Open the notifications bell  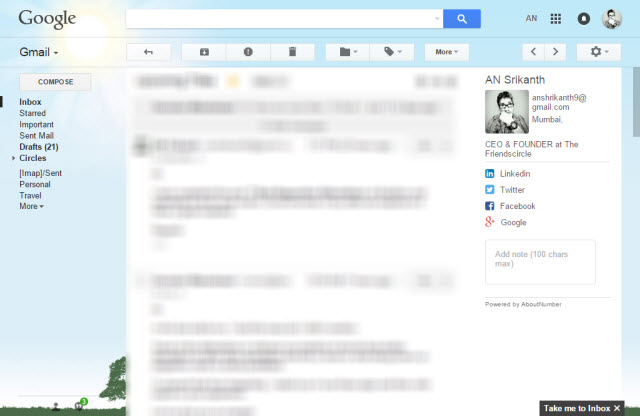point(584,19)
